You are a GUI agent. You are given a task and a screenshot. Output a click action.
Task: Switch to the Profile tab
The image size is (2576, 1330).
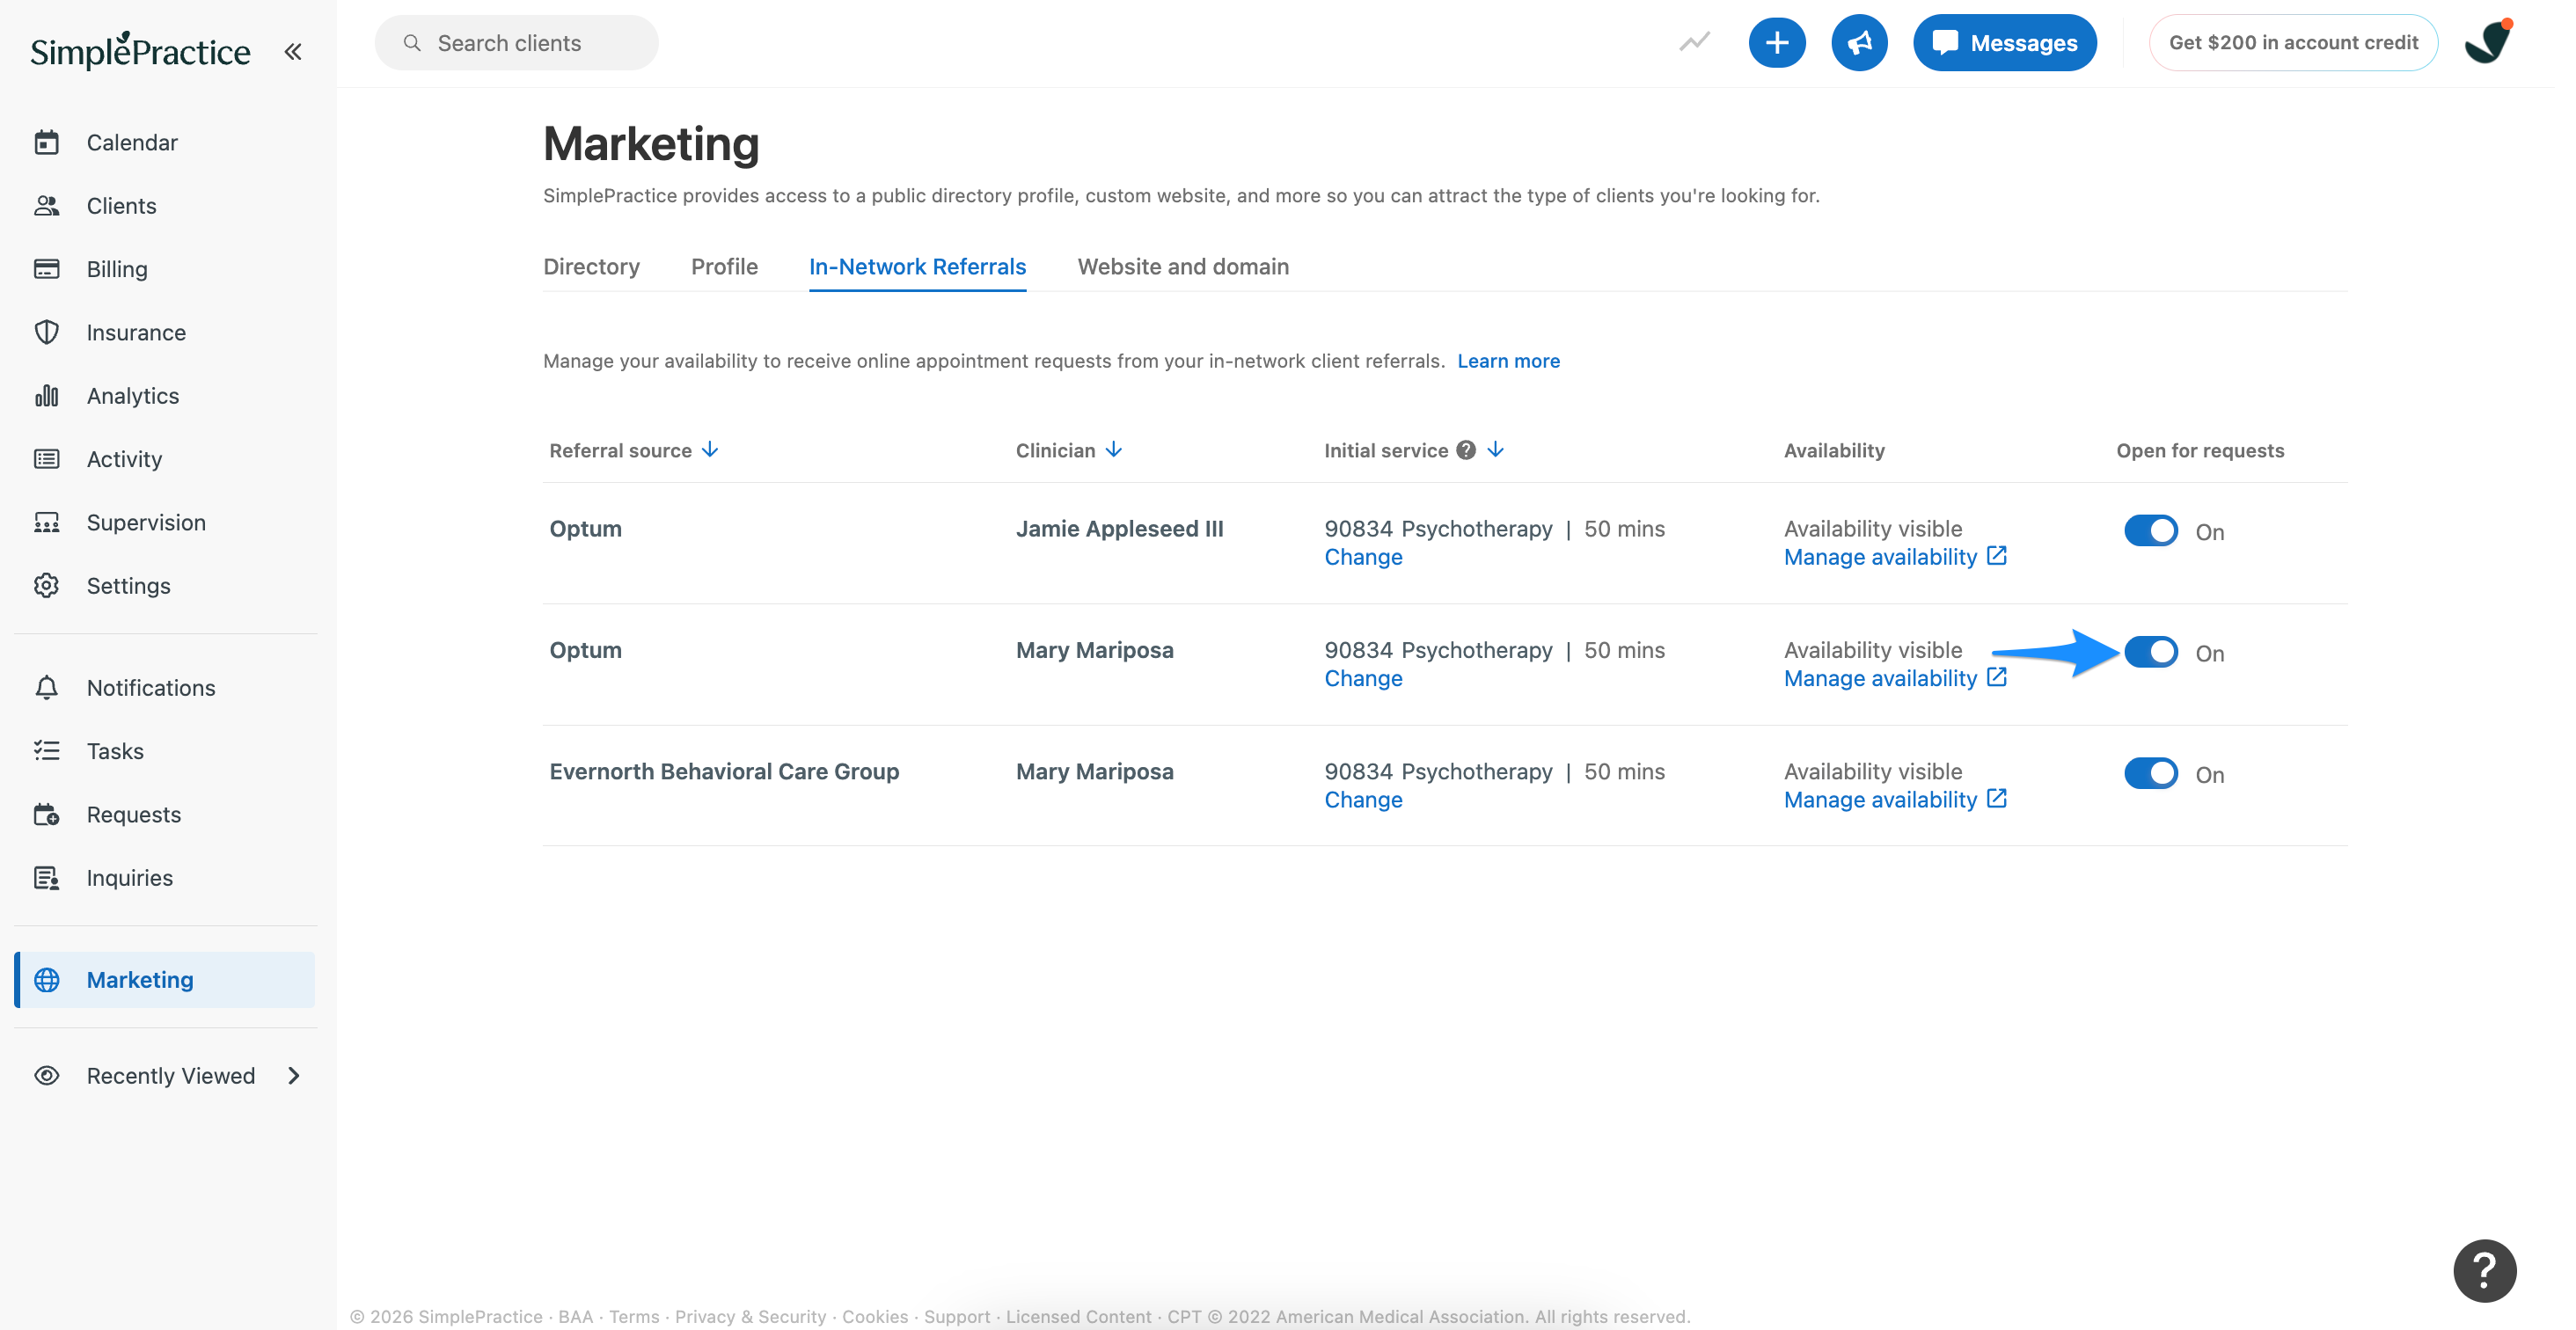click(x=724, y=266)
